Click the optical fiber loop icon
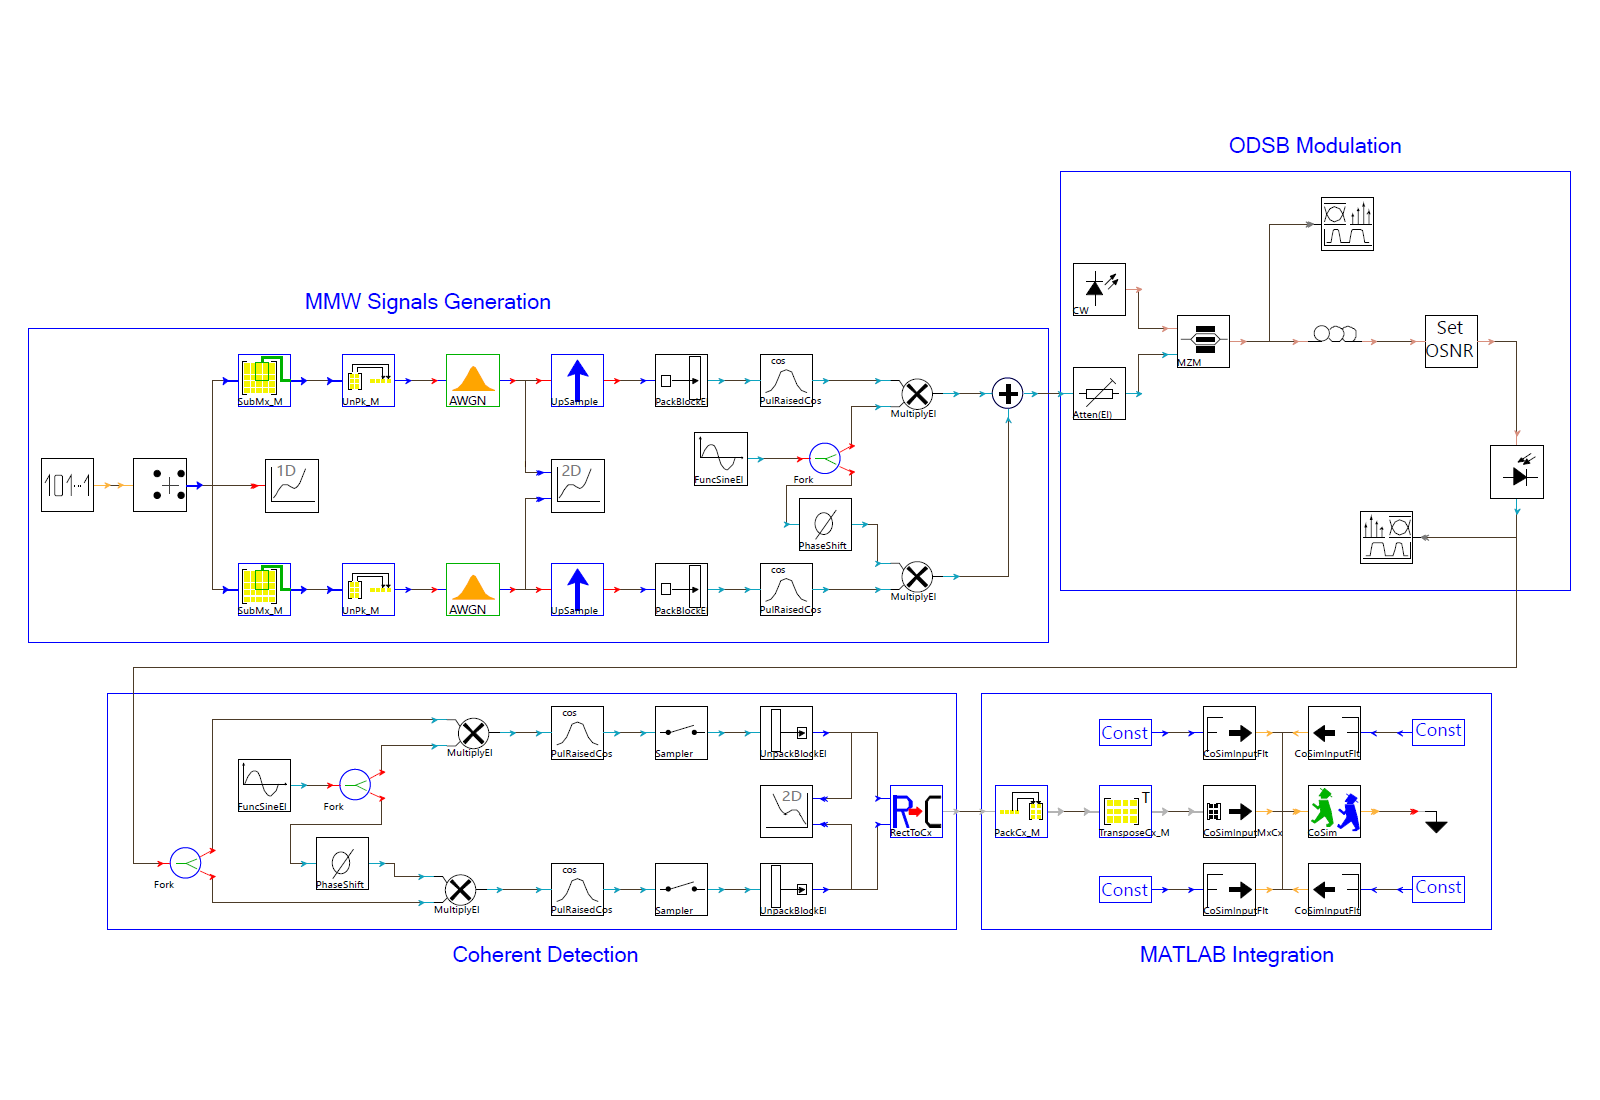 1335,334
